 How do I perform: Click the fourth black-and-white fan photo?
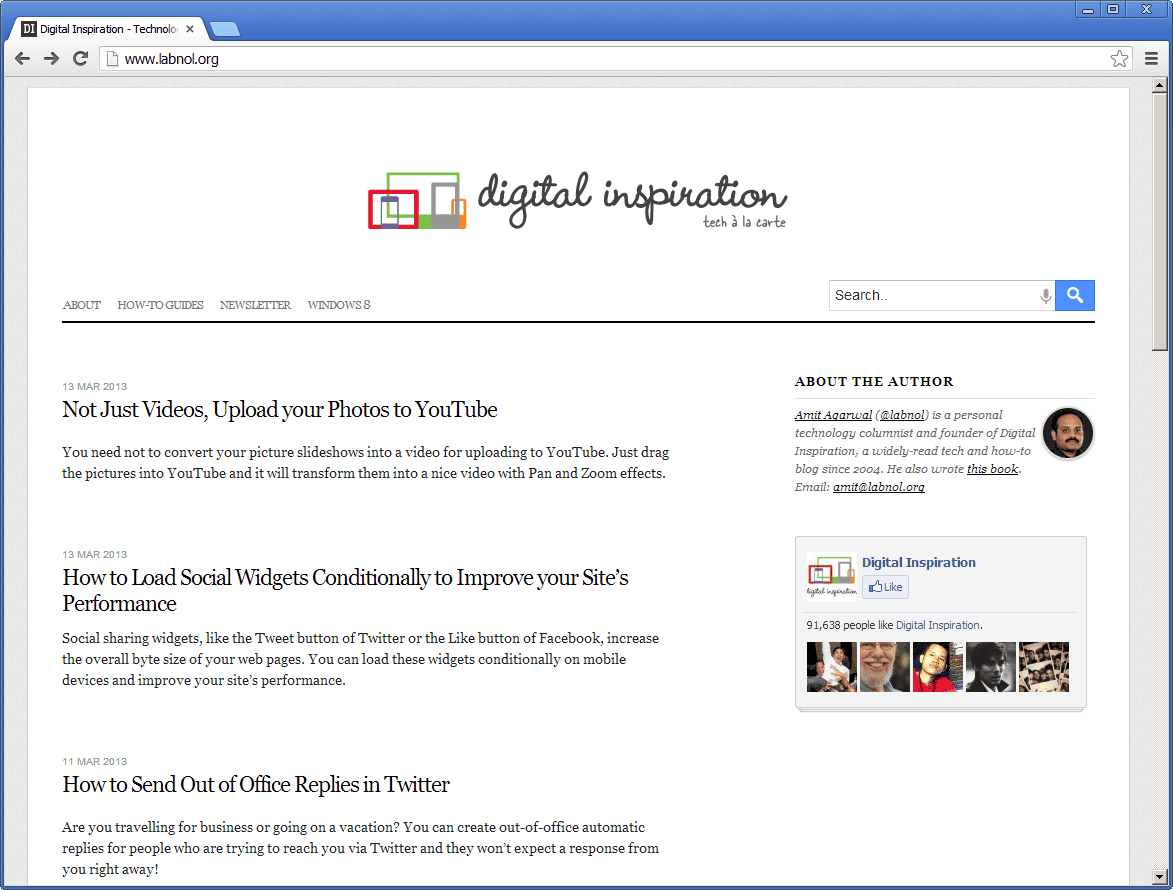pyautogui.click(x=991, y=667)
